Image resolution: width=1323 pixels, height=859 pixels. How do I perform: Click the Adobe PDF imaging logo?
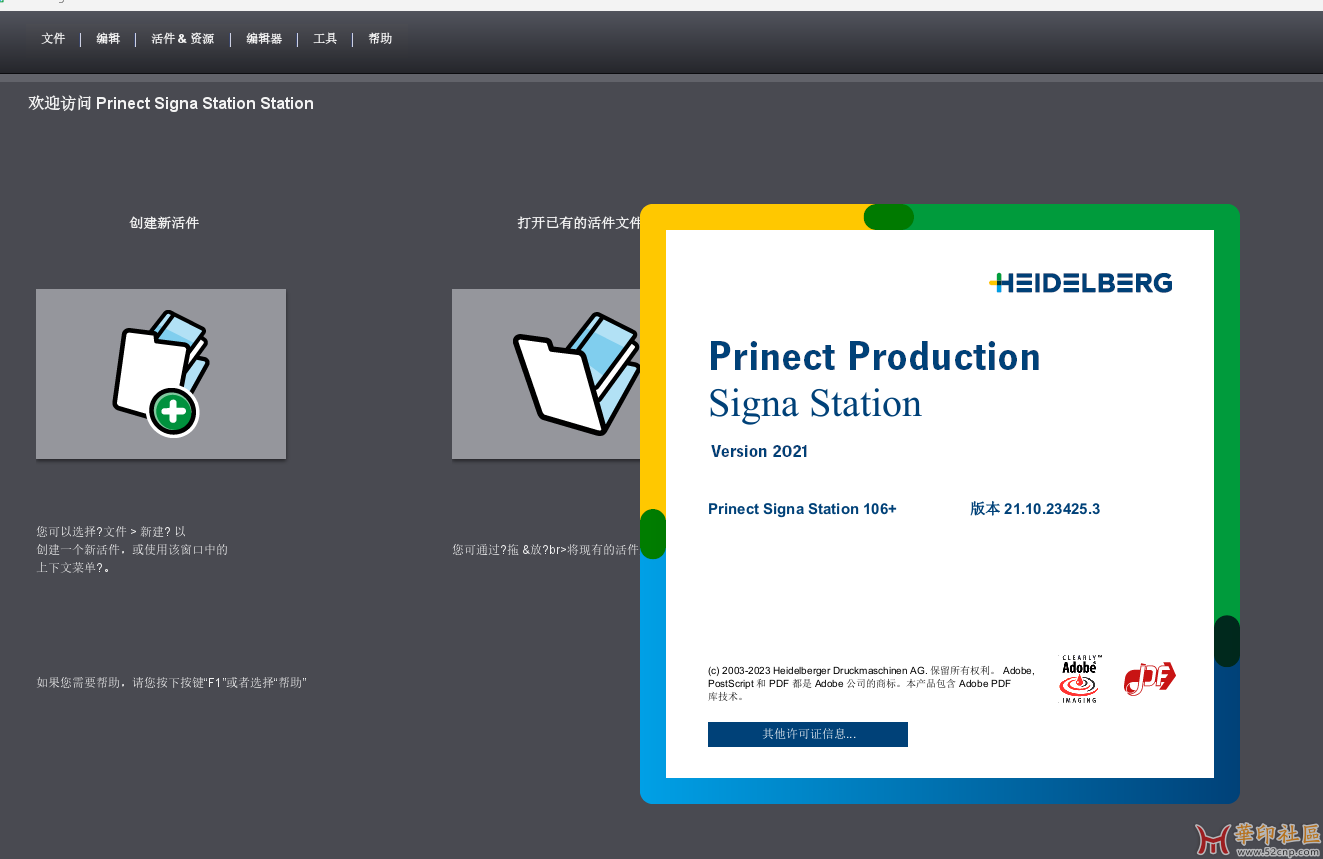pos(1079,679)
